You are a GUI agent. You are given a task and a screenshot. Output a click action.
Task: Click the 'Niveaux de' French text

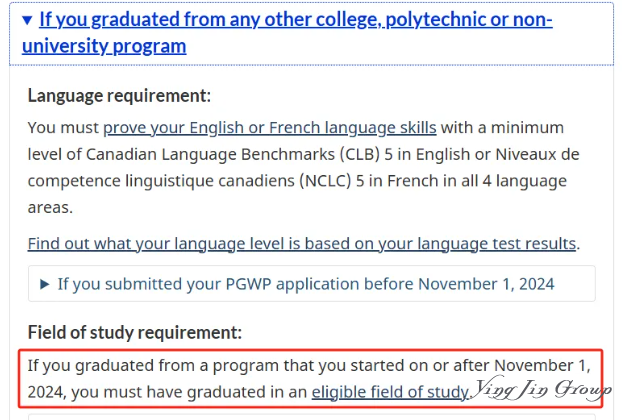[538, 154]
